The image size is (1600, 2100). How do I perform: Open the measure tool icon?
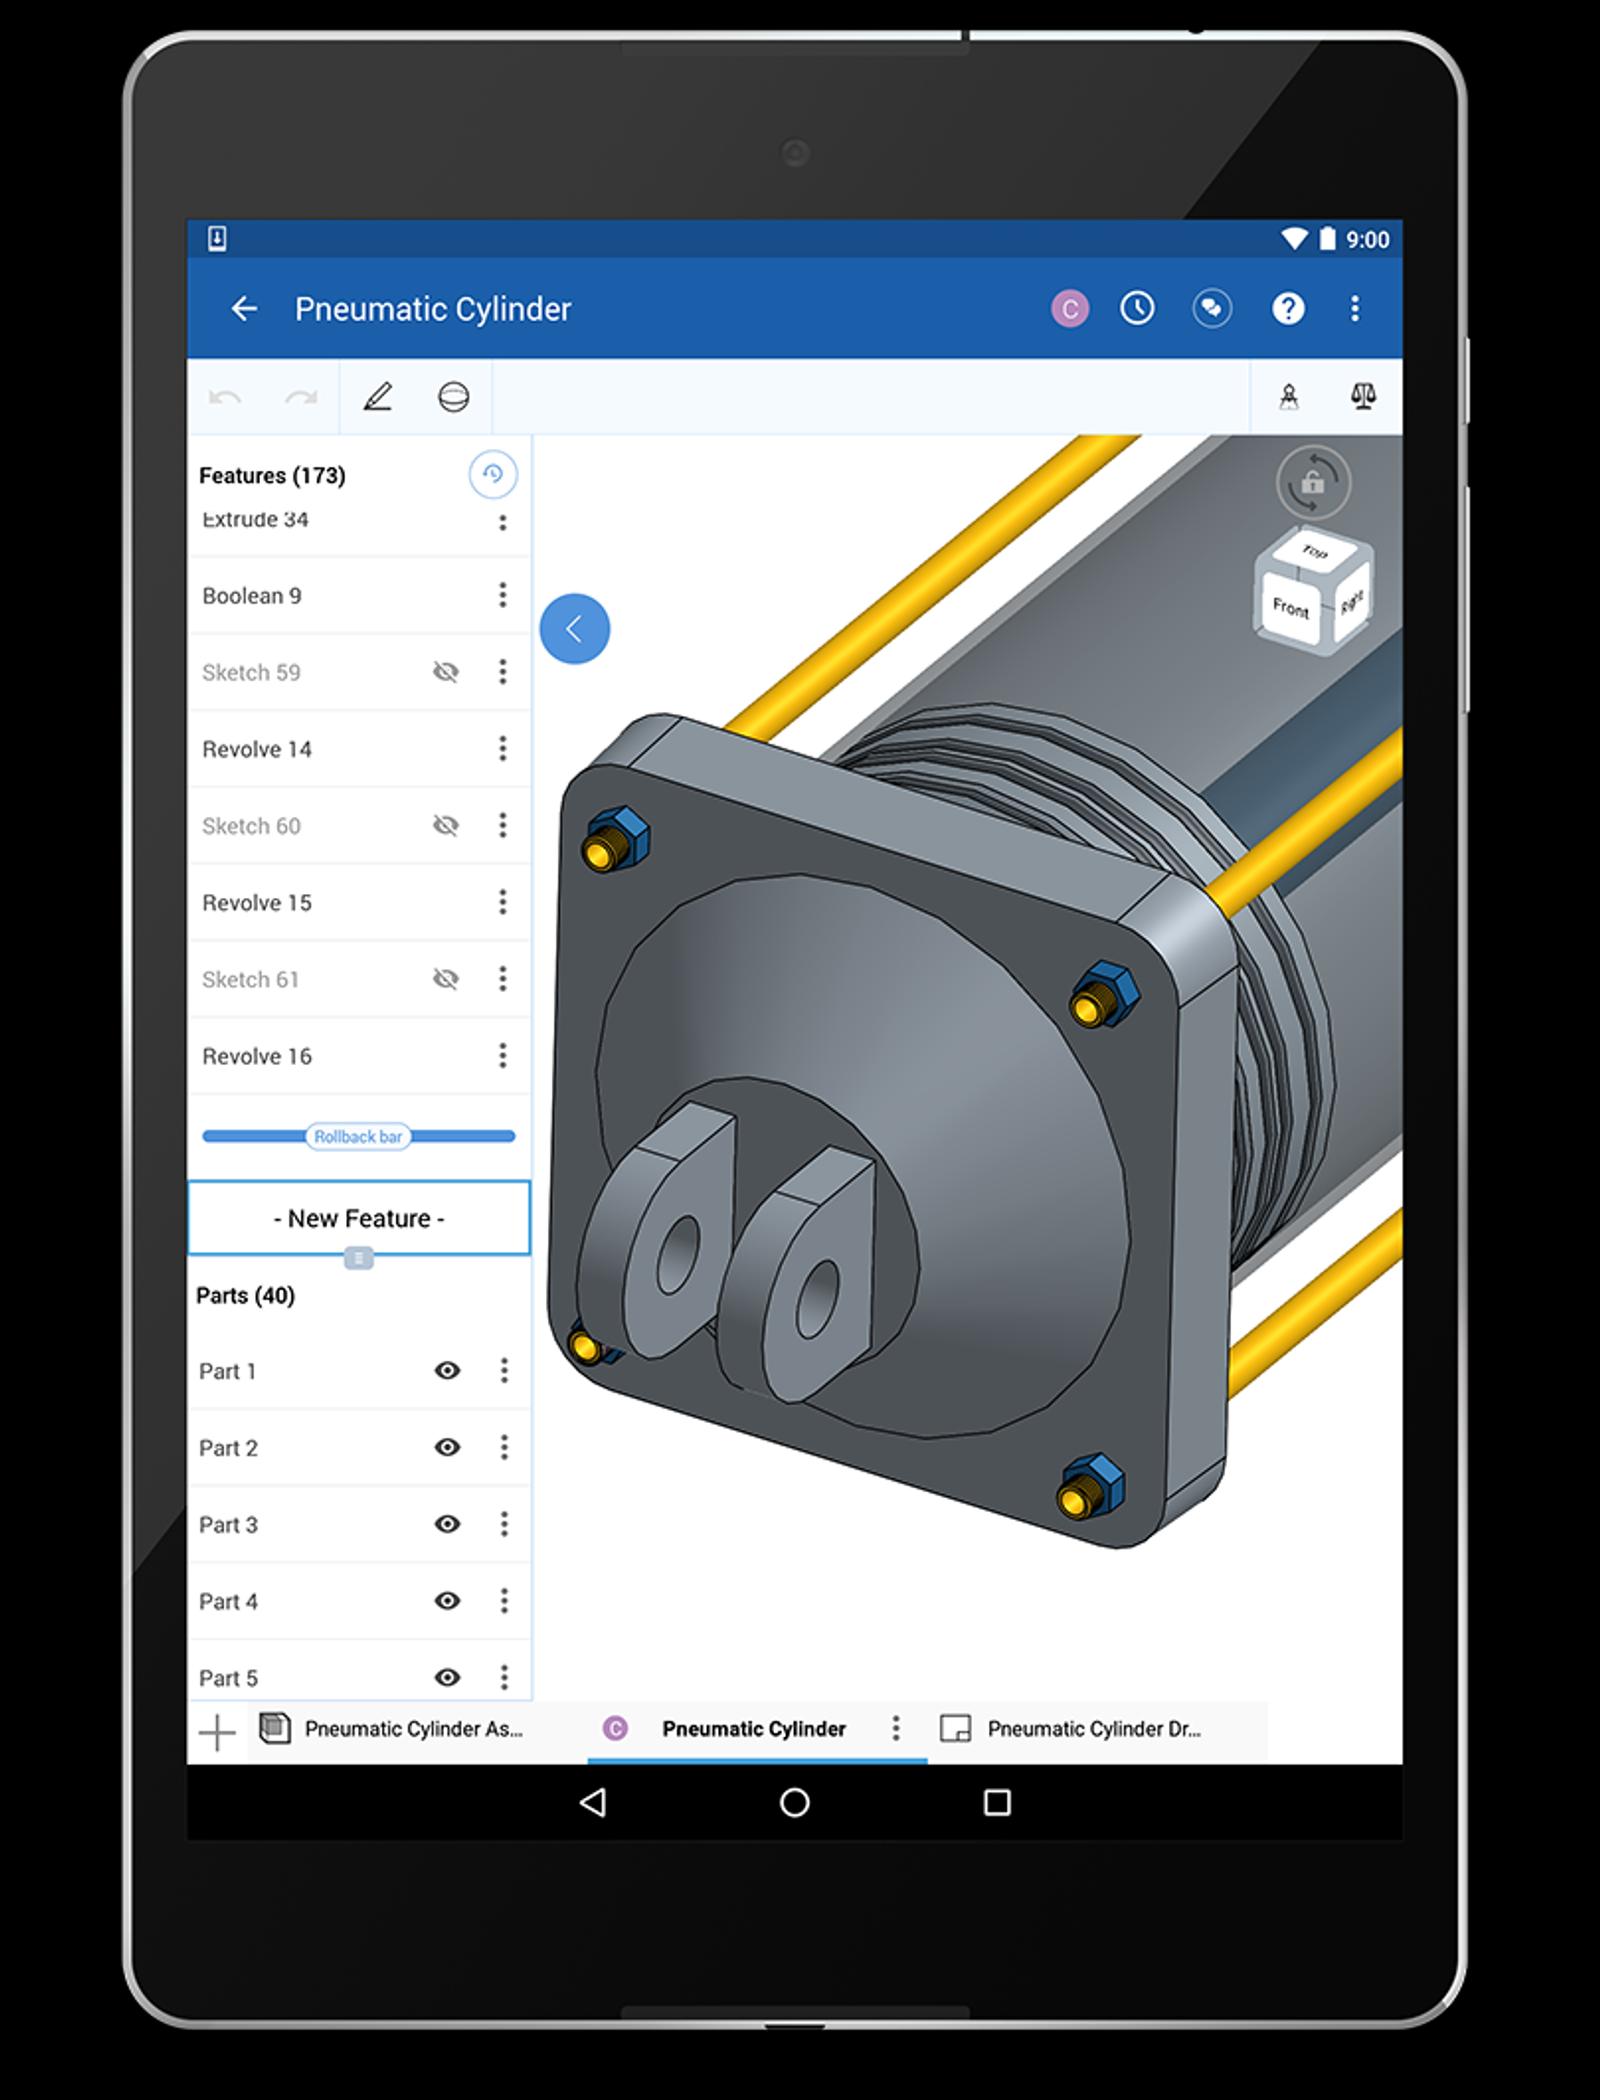pyautogui.click(x=1289, y=397)
